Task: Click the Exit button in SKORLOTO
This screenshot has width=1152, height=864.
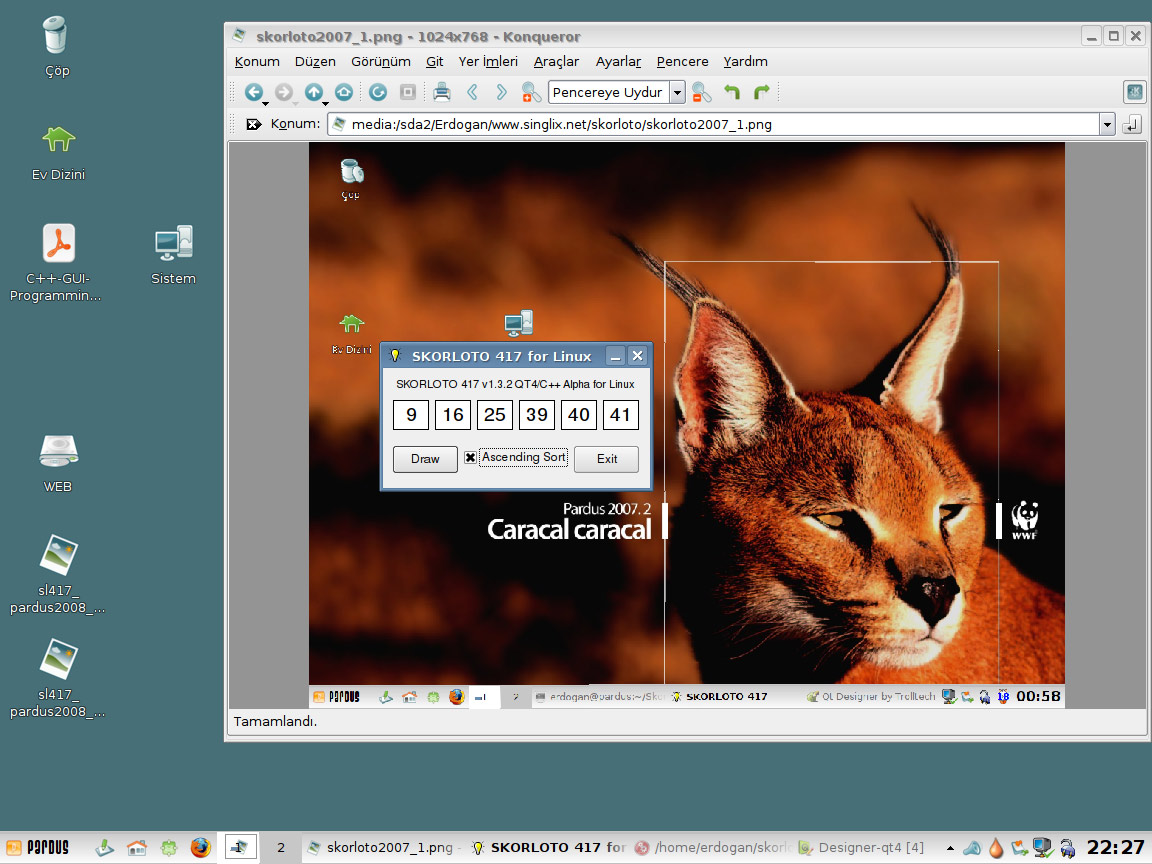Action: (x=607, y=458)
